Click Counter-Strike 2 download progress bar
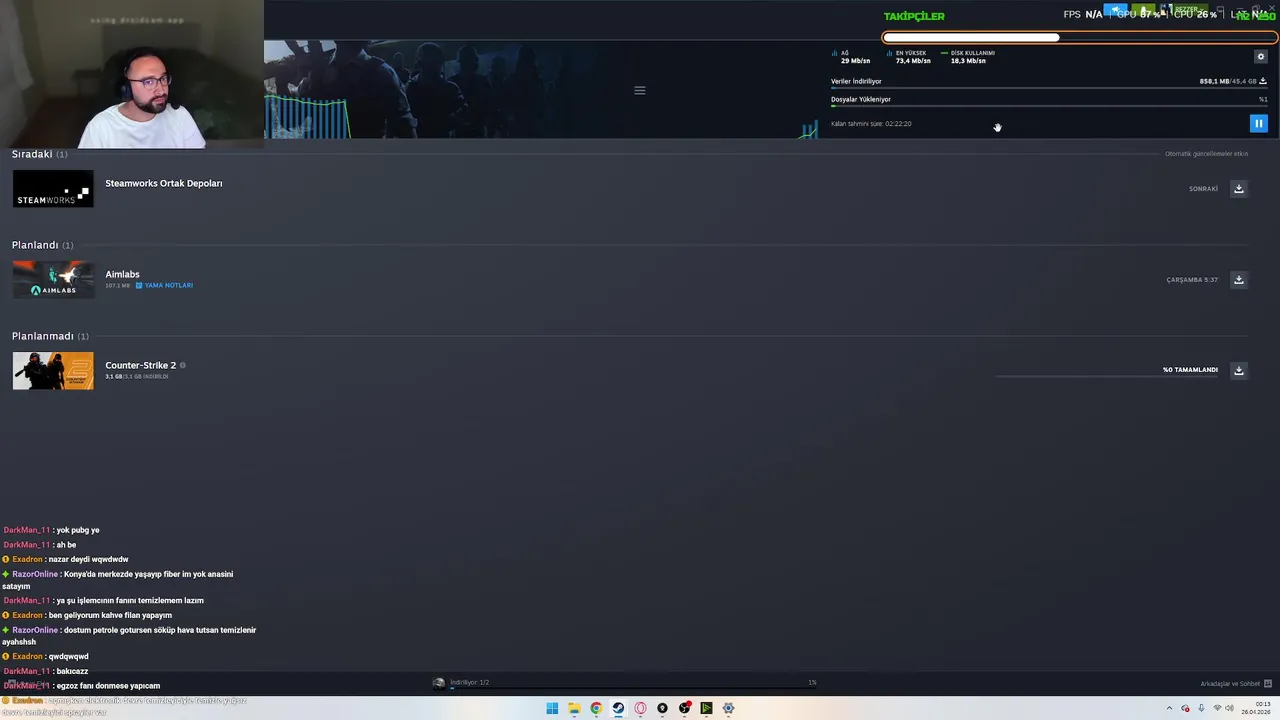 pyautogui.click(x=1107, y=377)
